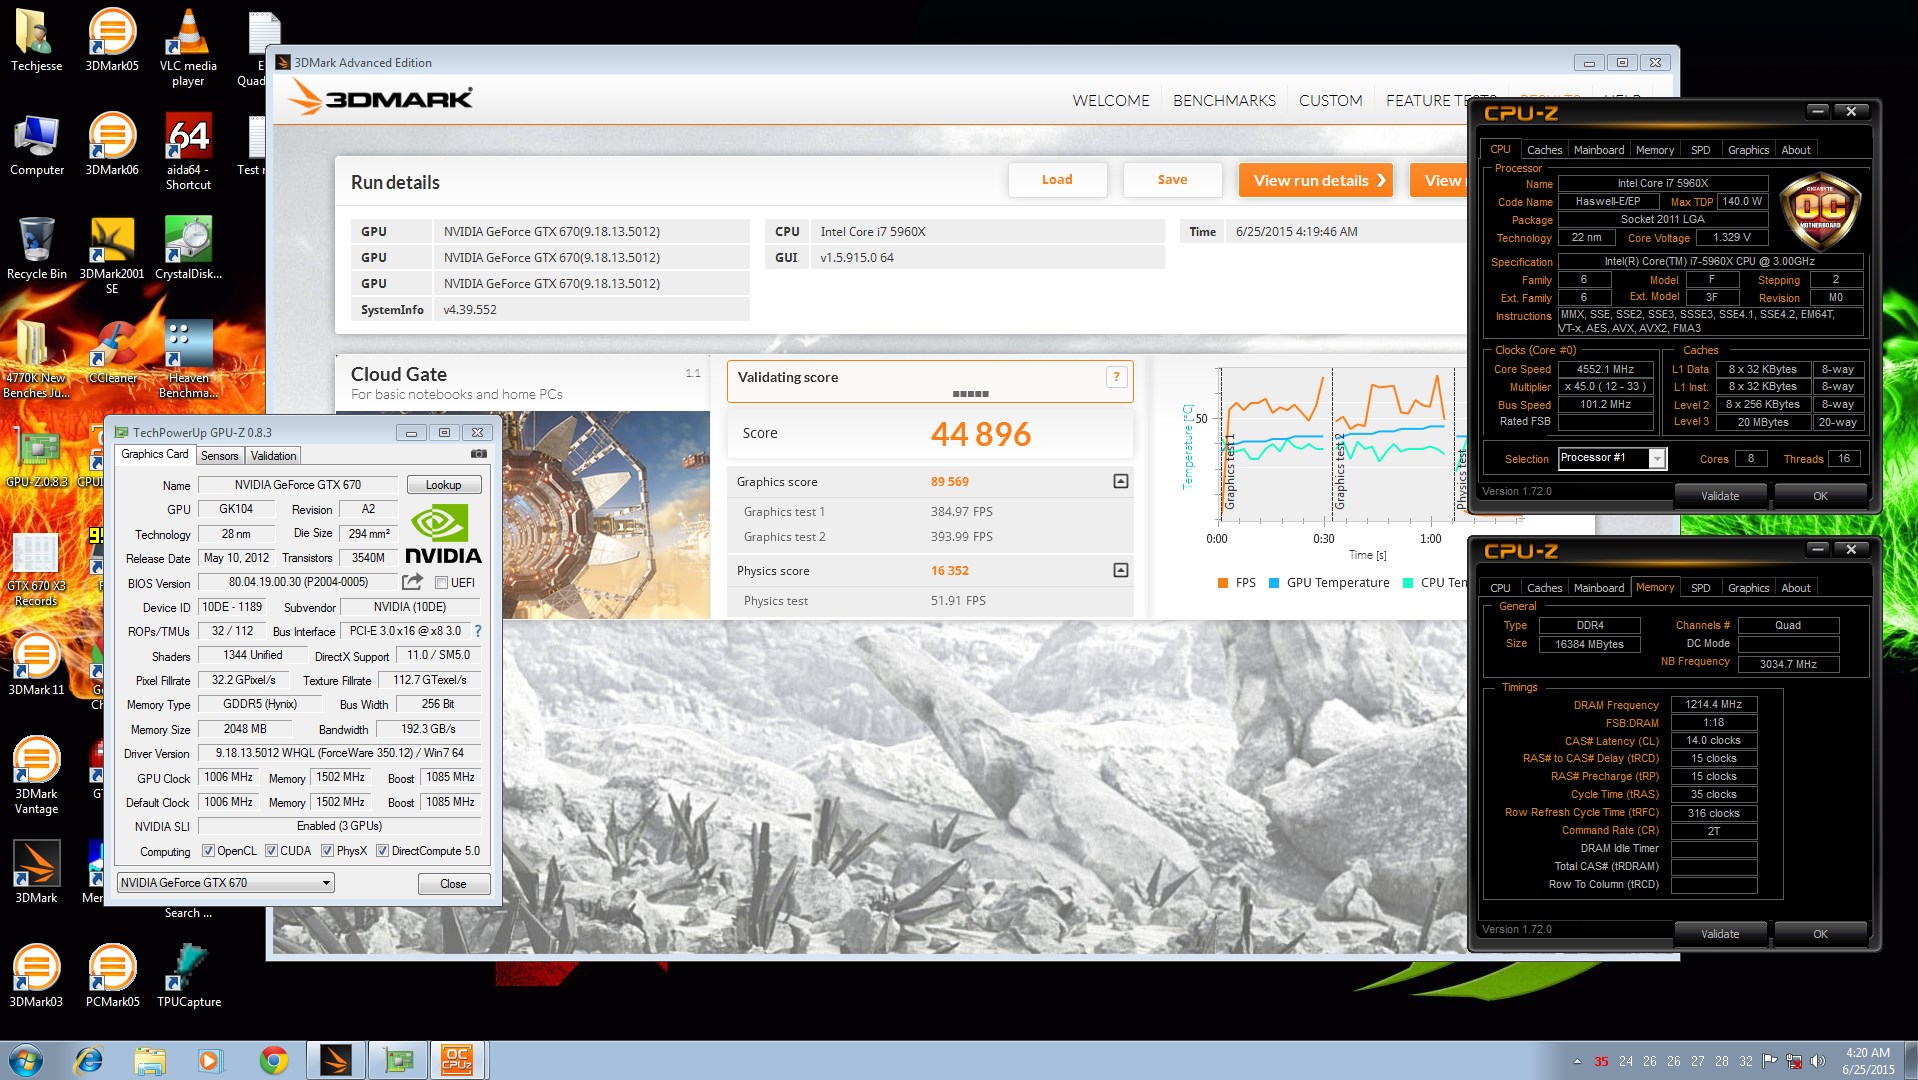Click the BIOS version share arrow icon

(412, 582)
